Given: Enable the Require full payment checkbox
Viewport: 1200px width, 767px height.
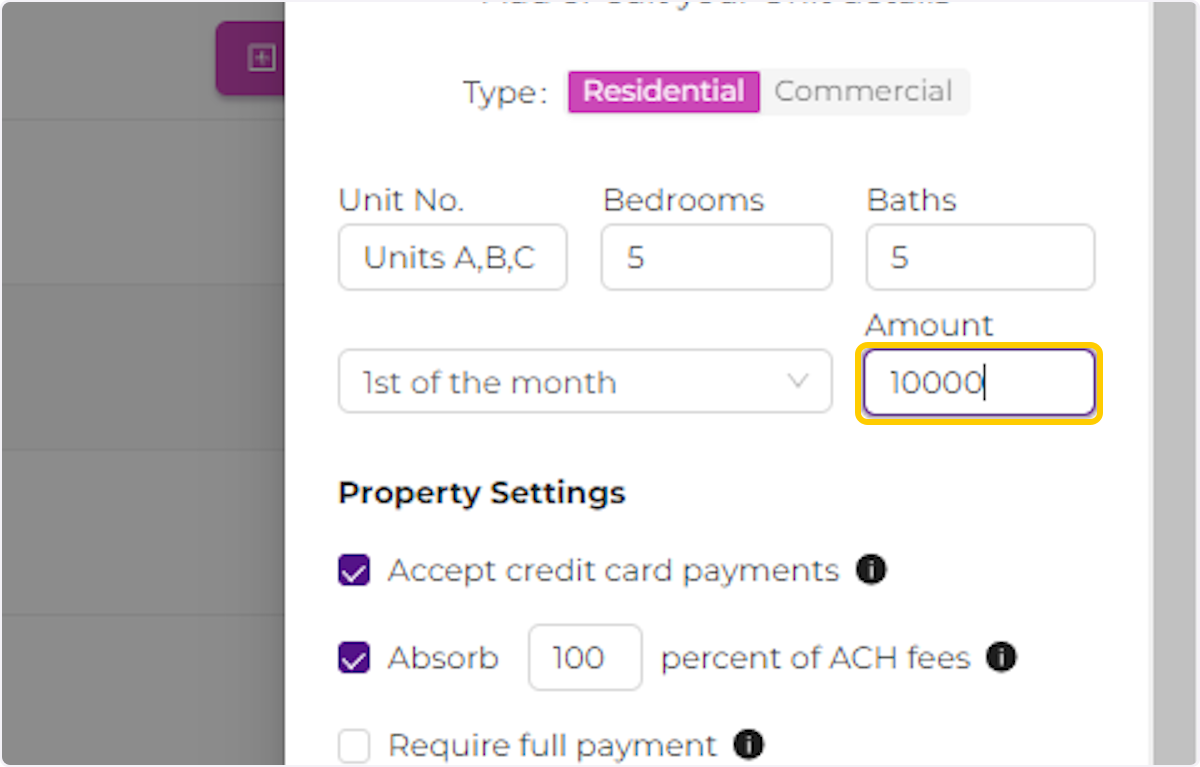Looking at the screenshot, I should coord(354,745).
